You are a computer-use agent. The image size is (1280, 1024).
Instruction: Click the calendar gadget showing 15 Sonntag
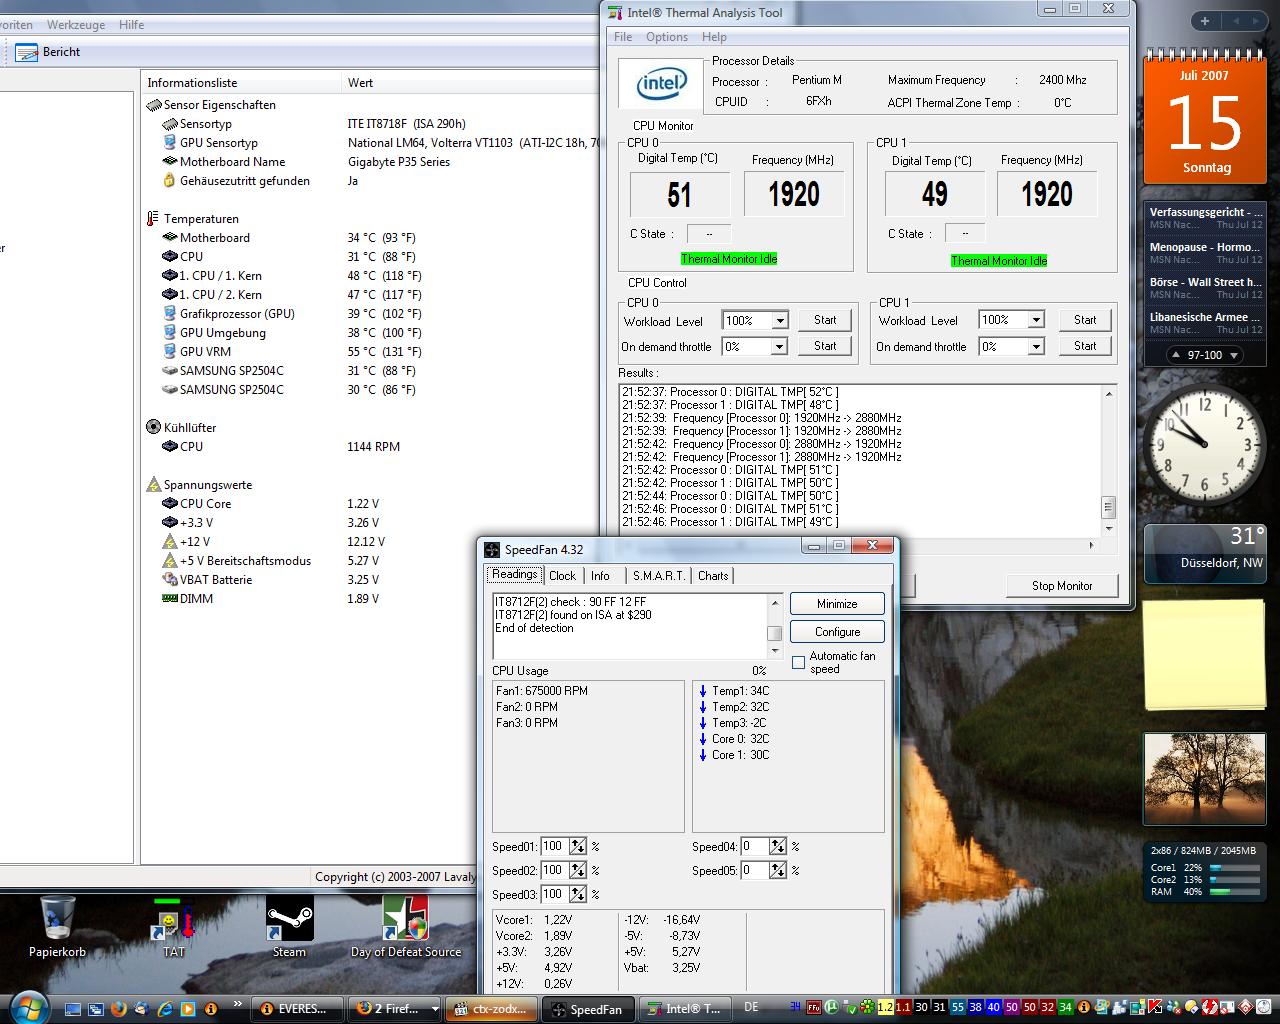click(x=1205, y=122)
